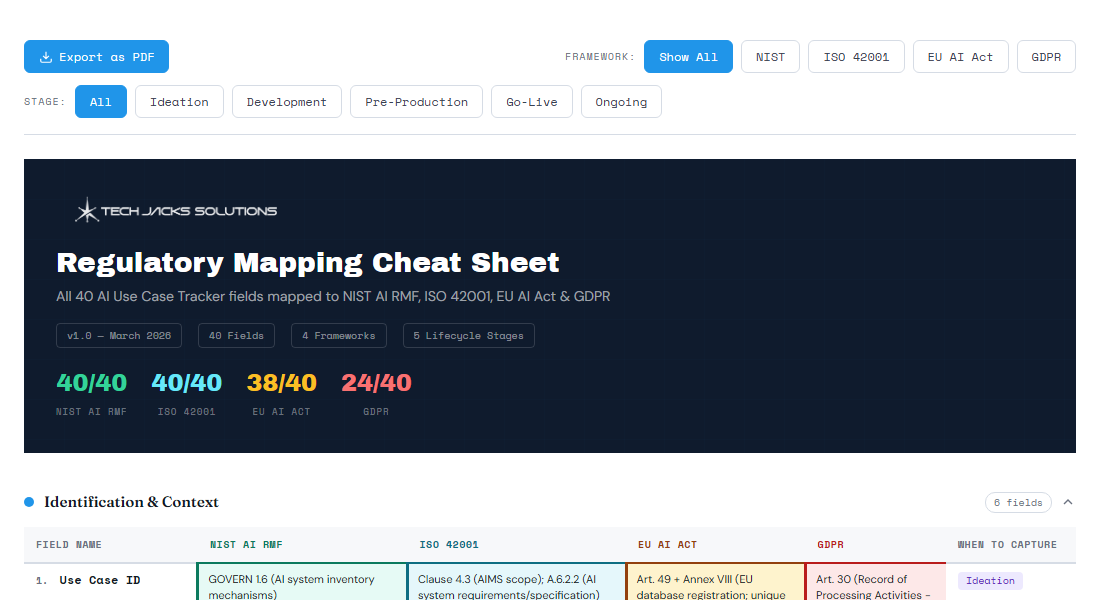Screen dimensions: 1100x600
Task: Switch to the Ideation stage filter
Action: (179, 101)
